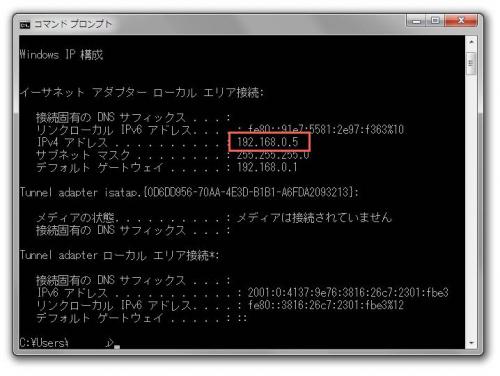The image size is (500, 376).
Task: Click the 'Tunnel adapter isatap' line
Action: click(x=189, y=192)
